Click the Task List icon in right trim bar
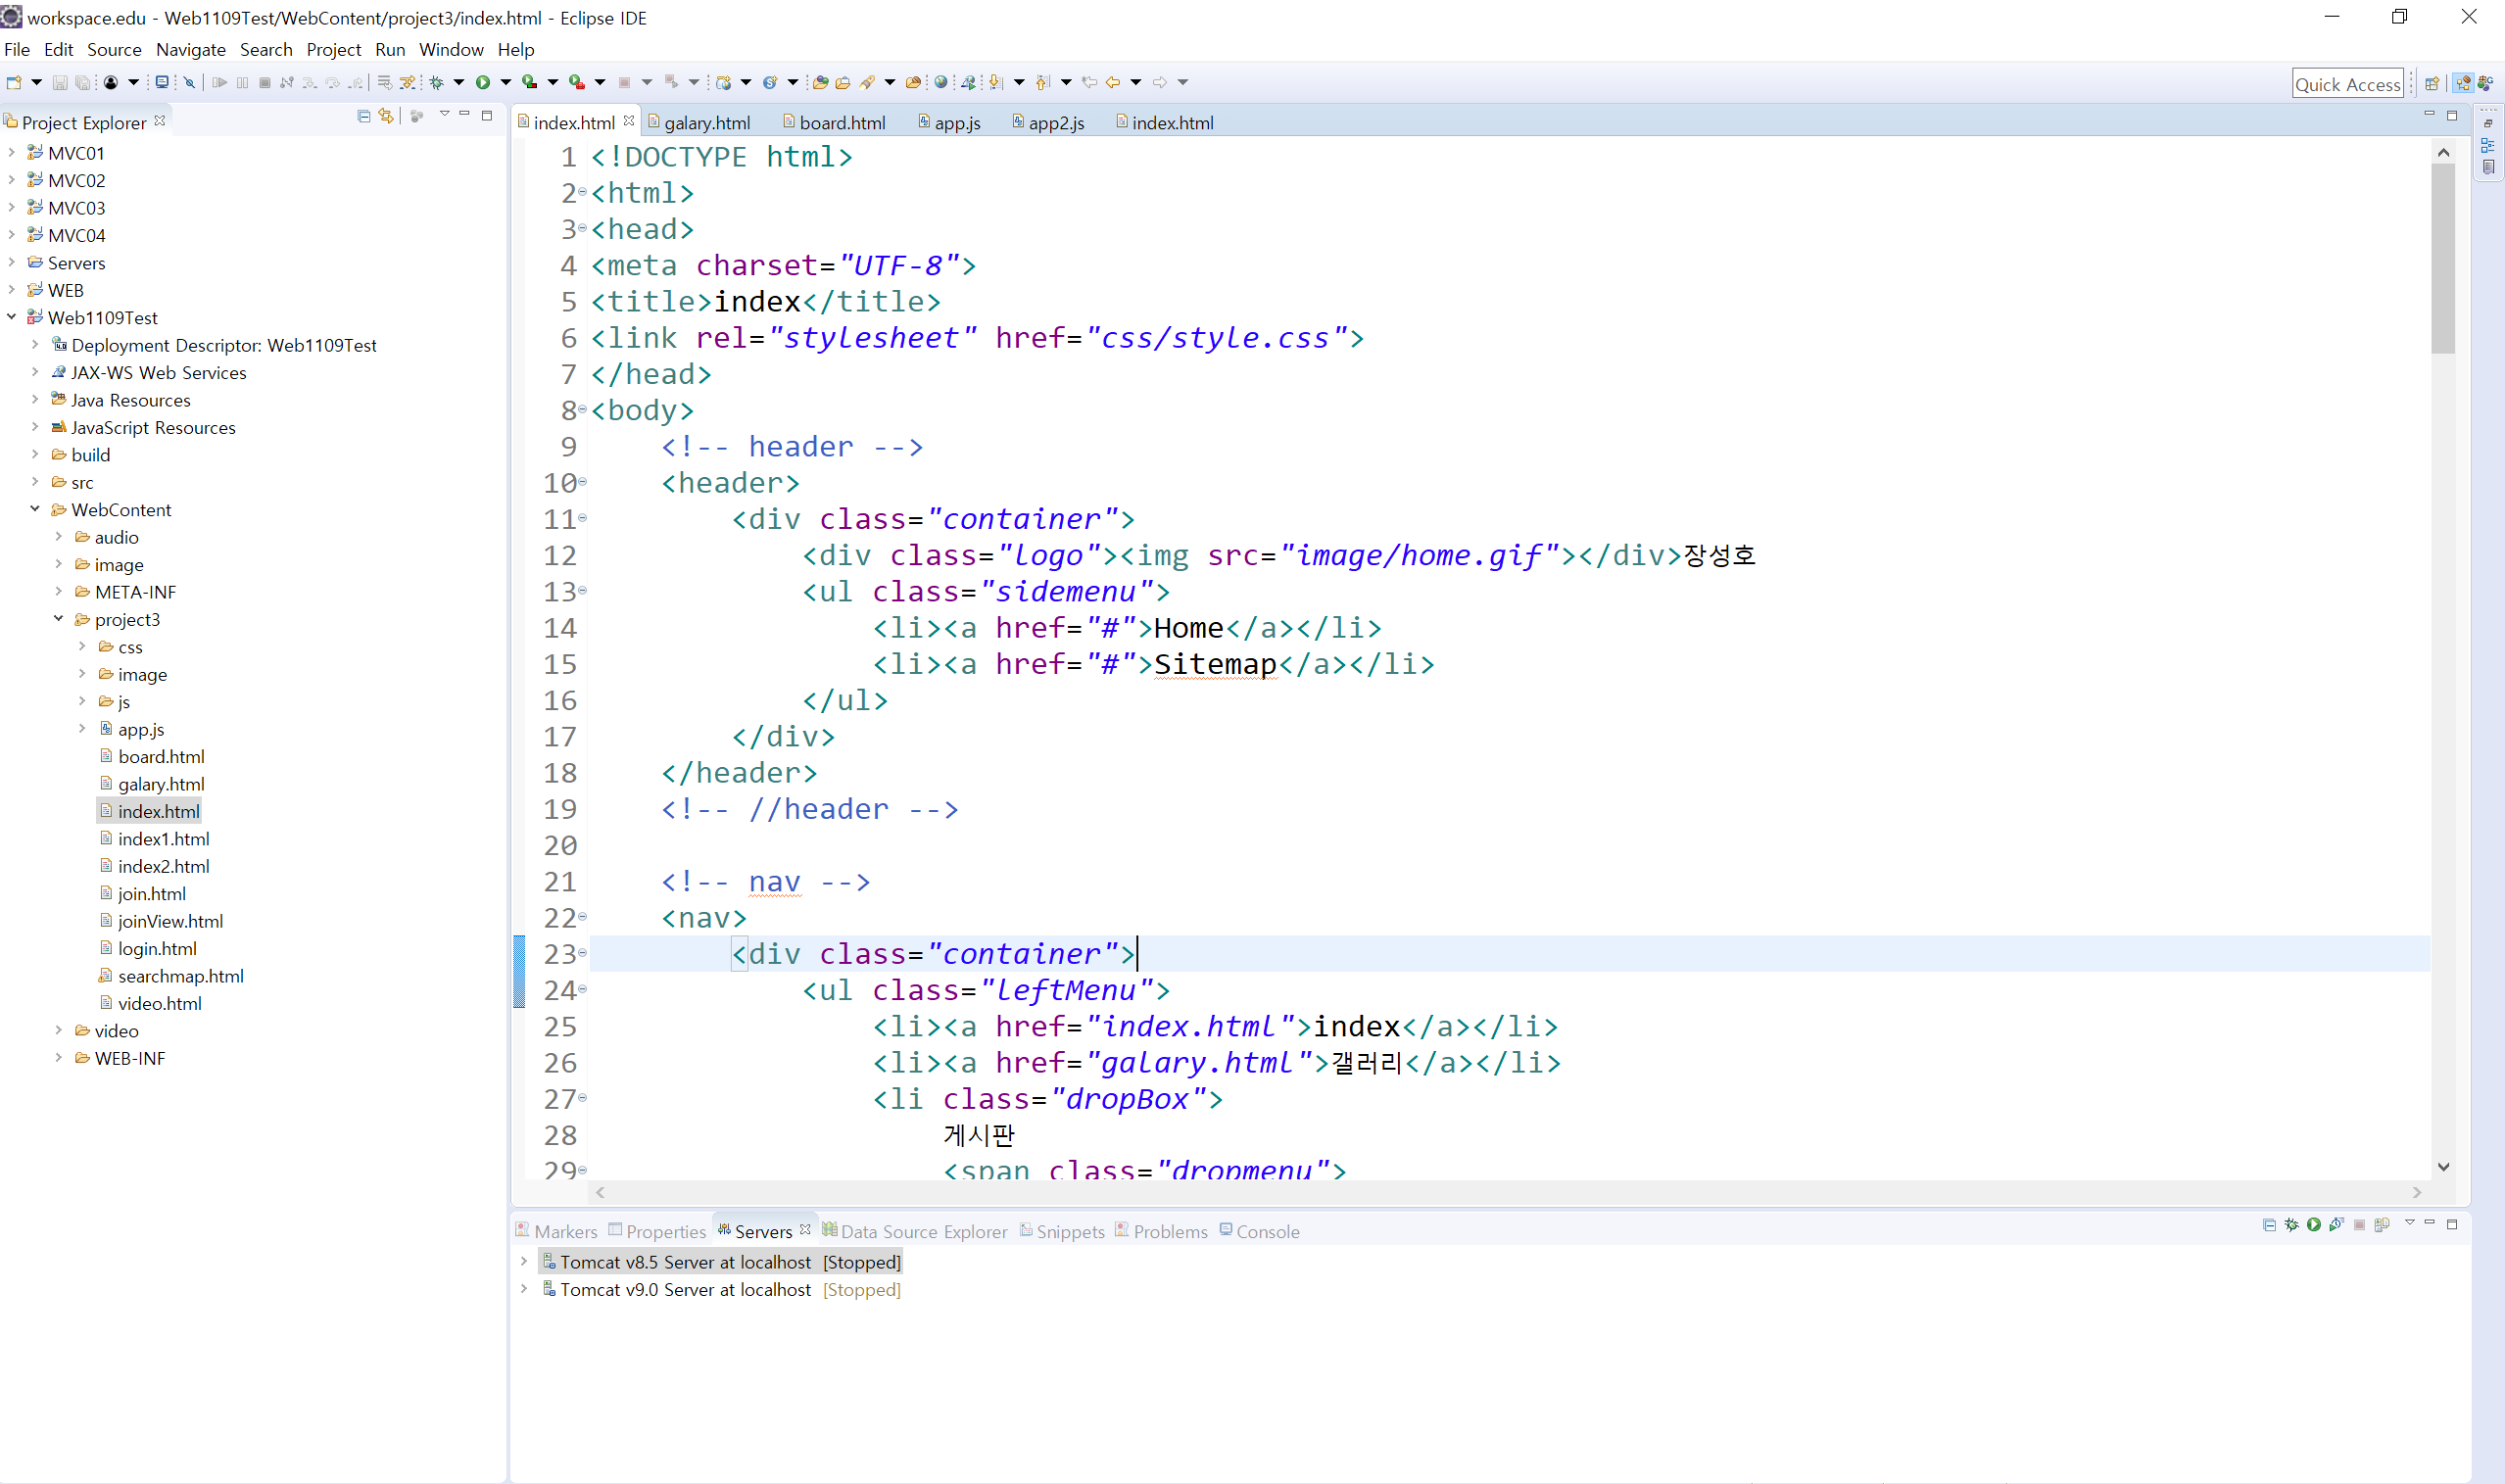This screenshot has height=1484, width=2505. [2488, 168]
